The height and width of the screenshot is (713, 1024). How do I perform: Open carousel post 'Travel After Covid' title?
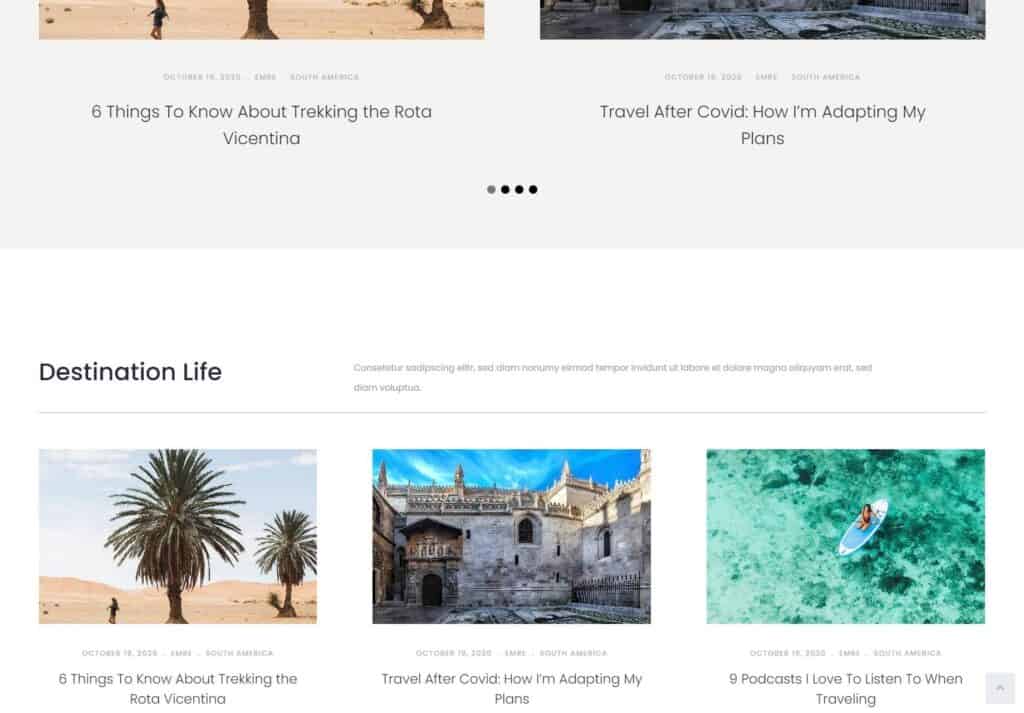point(762,125)
